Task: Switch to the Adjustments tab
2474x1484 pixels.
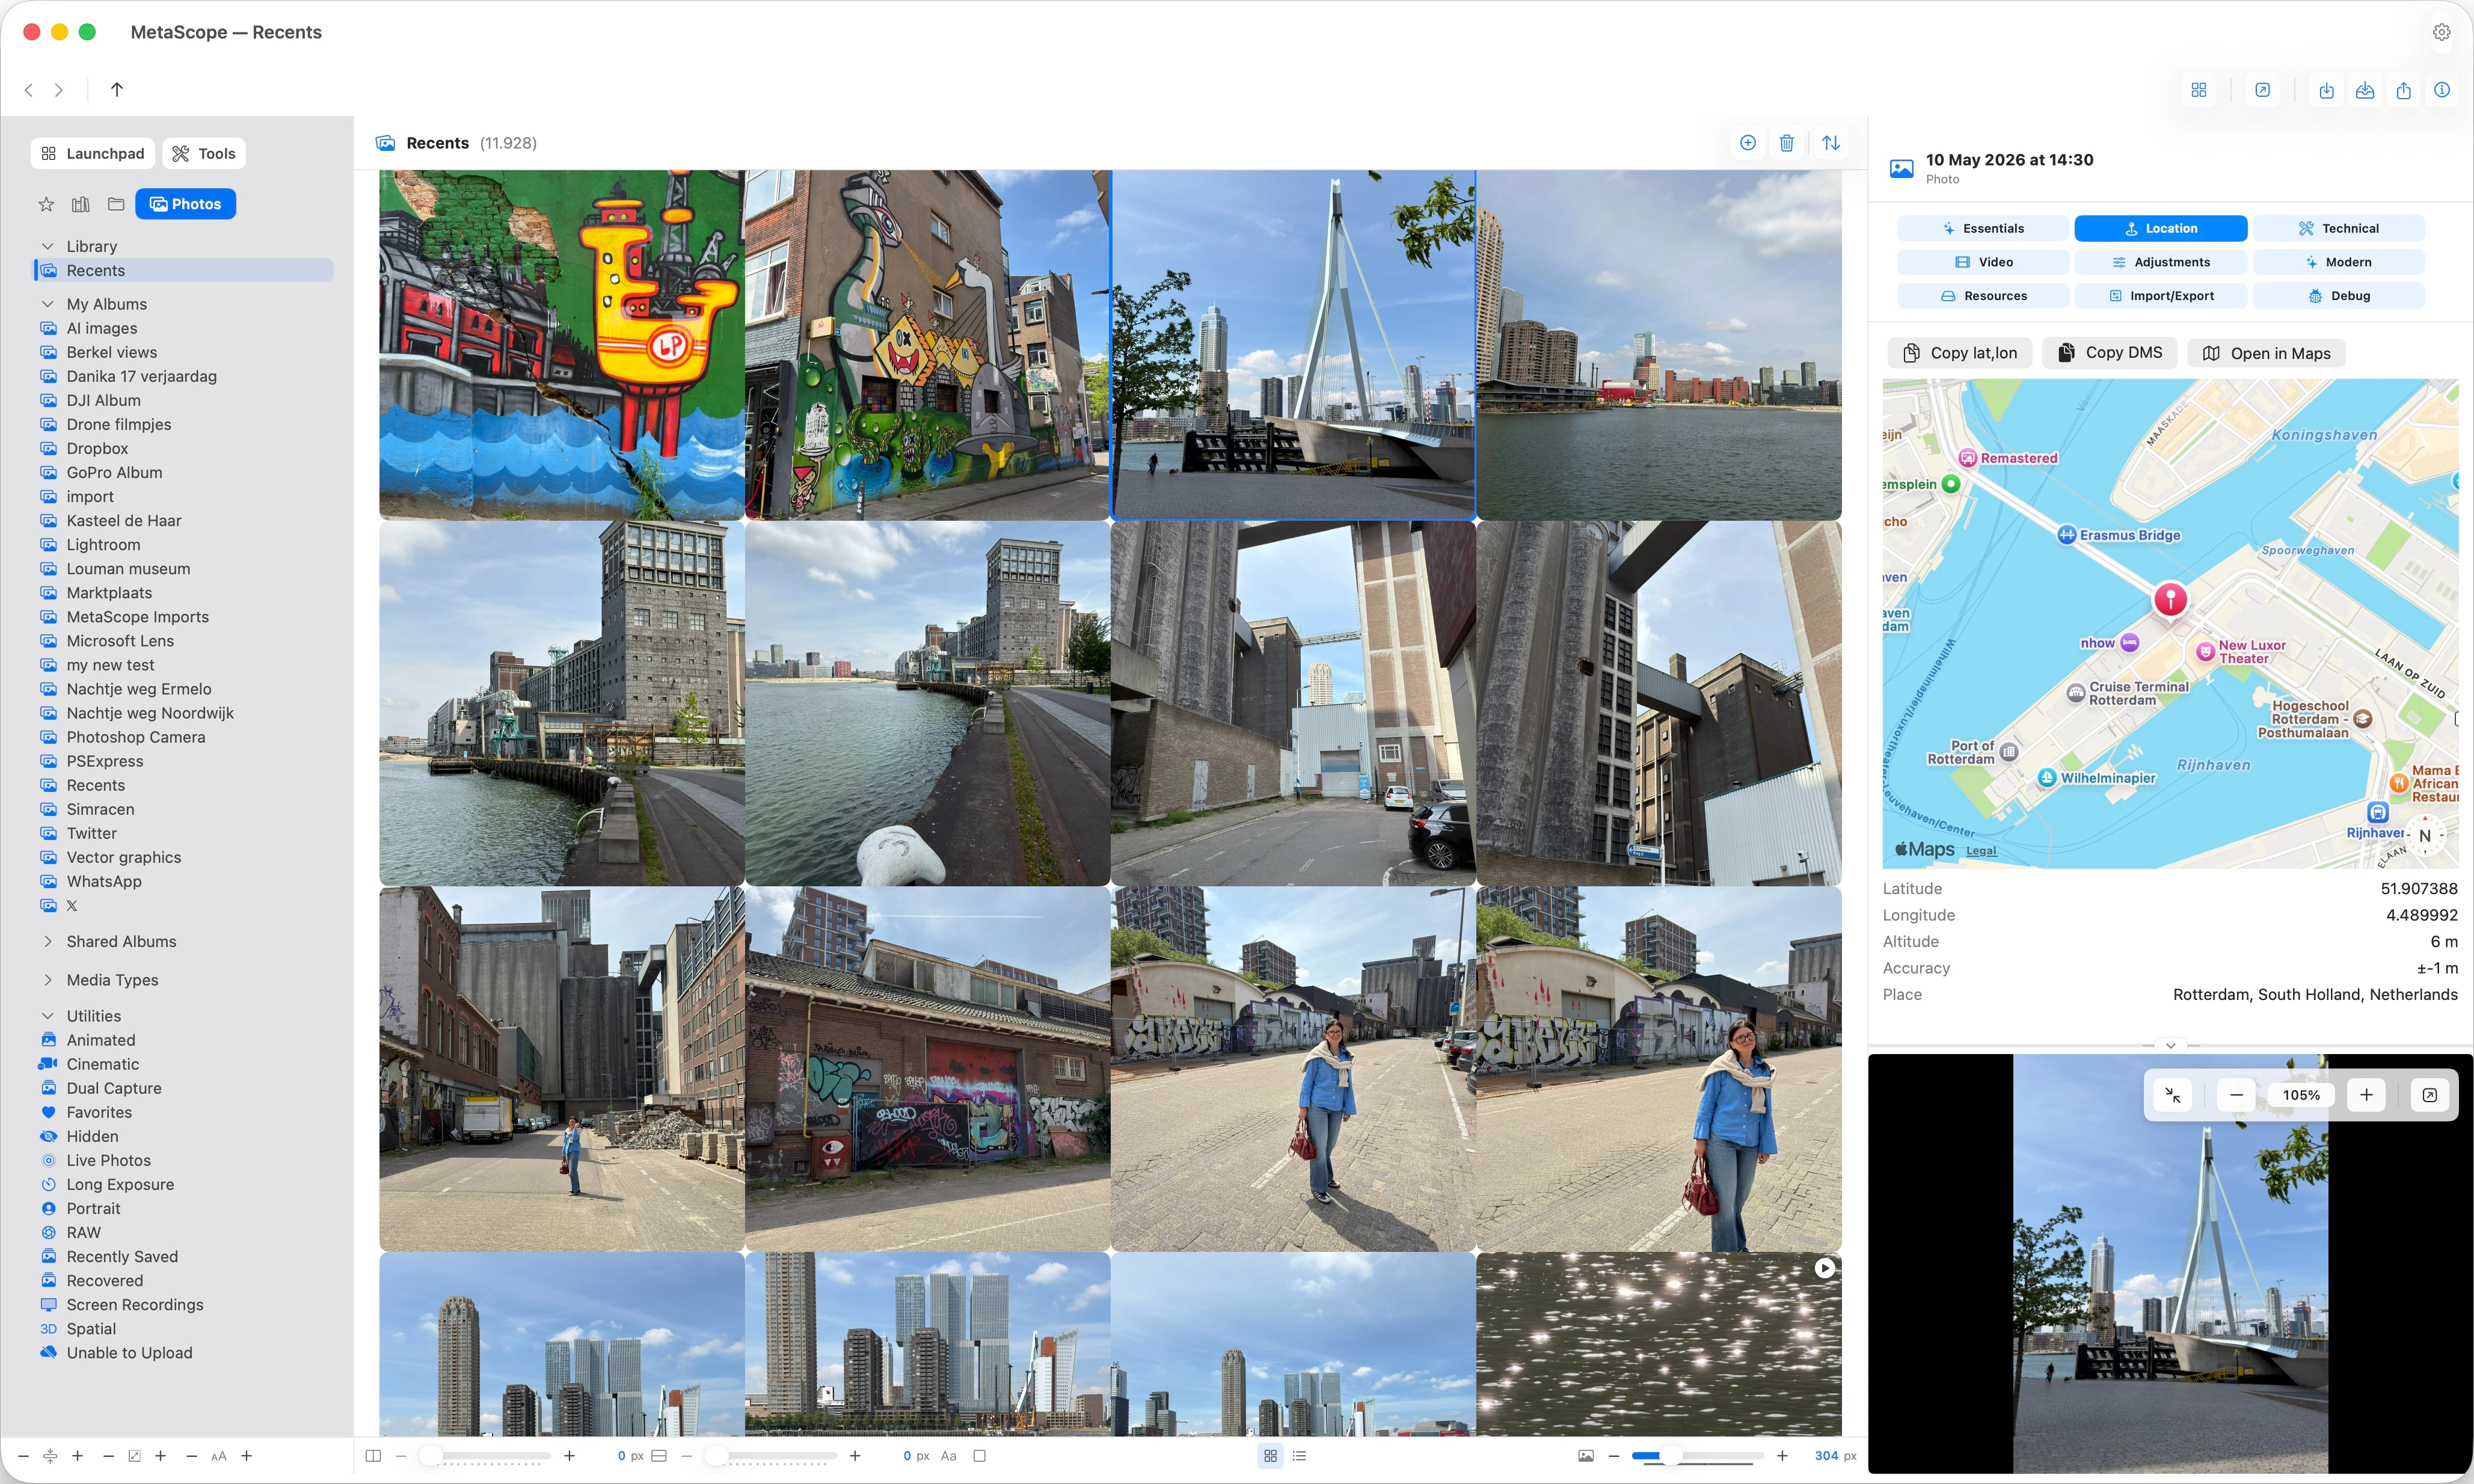Action: [x=2160, y=262]
